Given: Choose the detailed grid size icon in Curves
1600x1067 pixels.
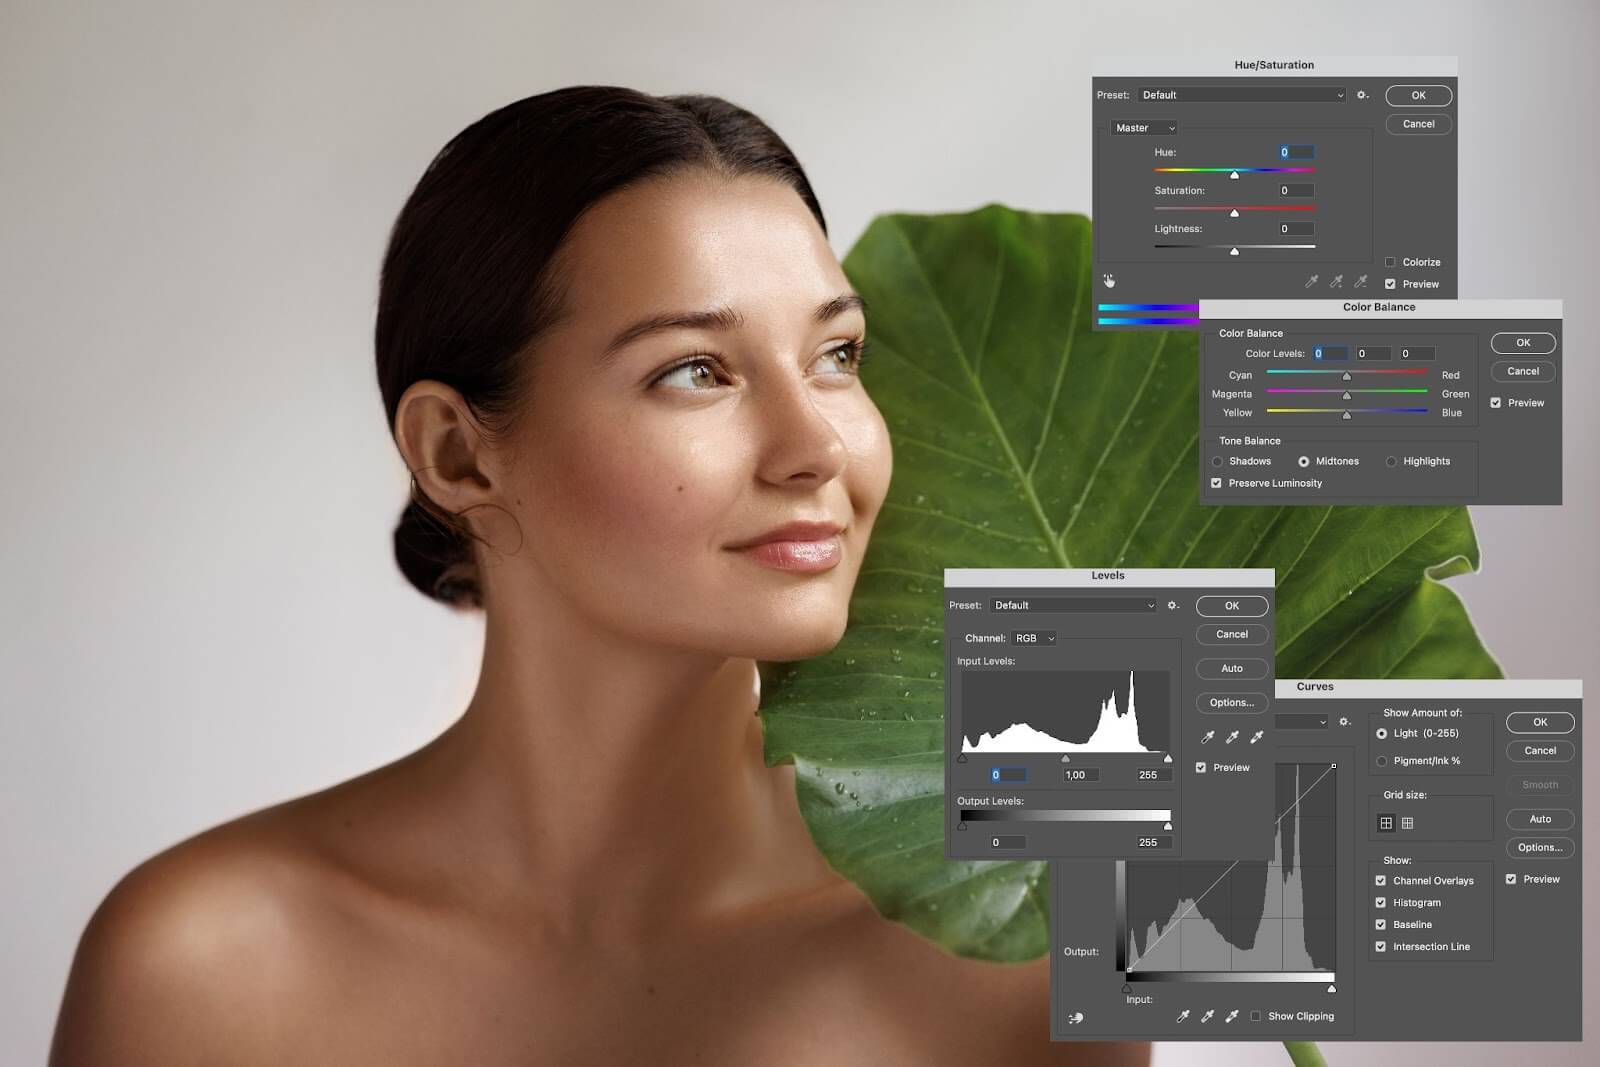Looking at the screenshot, I should 1408,823.
